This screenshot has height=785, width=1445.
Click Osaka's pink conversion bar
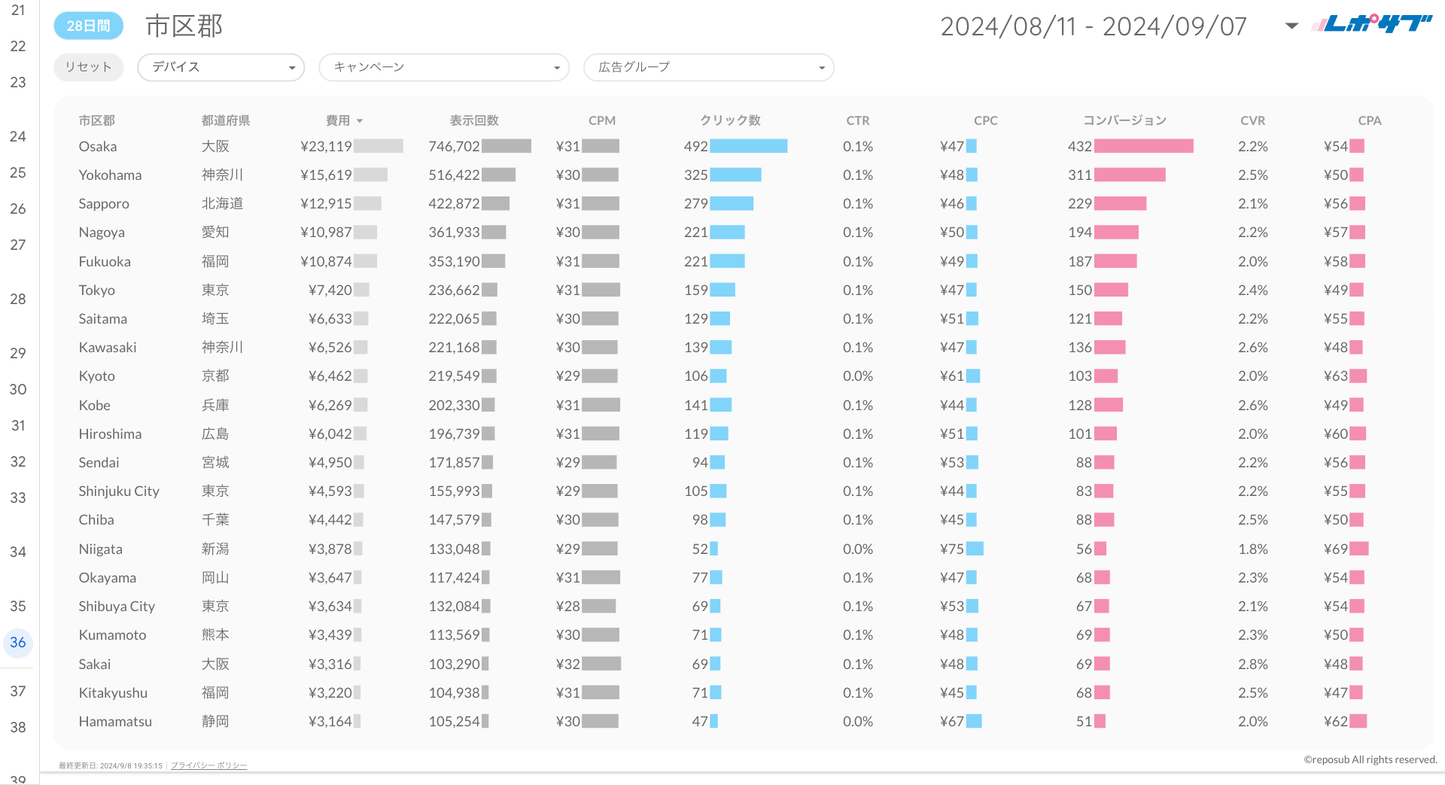[x=1143, y=146]
